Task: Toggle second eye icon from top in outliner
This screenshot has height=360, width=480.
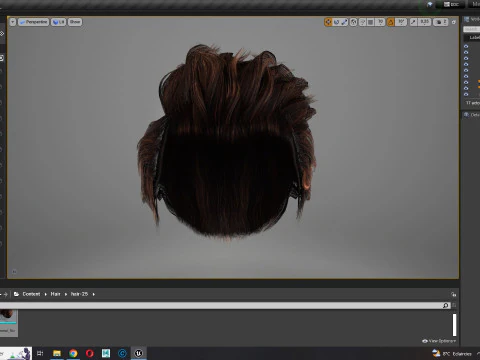Action: tap(466, 52)
